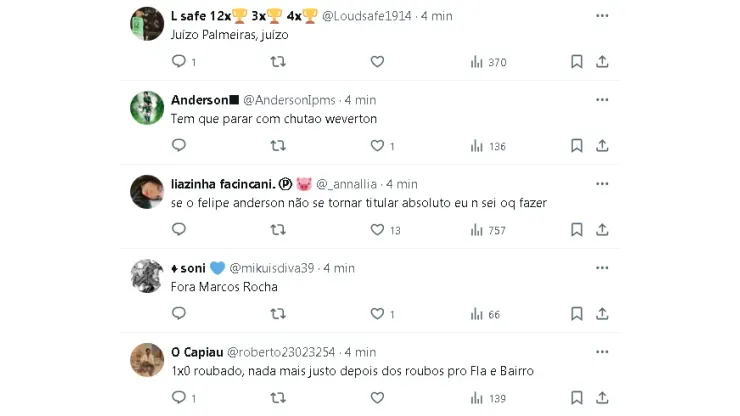The width and height of the screenshot is (740, 416).
Task: Reply to O Capiau's tweet
Action: tap(179, 398)
